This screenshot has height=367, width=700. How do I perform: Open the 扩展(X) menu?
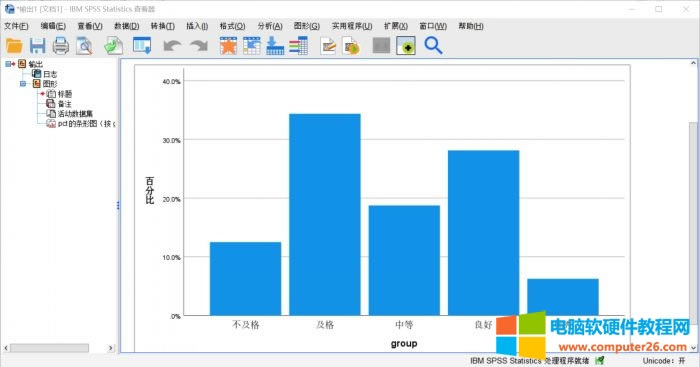coord(396,26)
